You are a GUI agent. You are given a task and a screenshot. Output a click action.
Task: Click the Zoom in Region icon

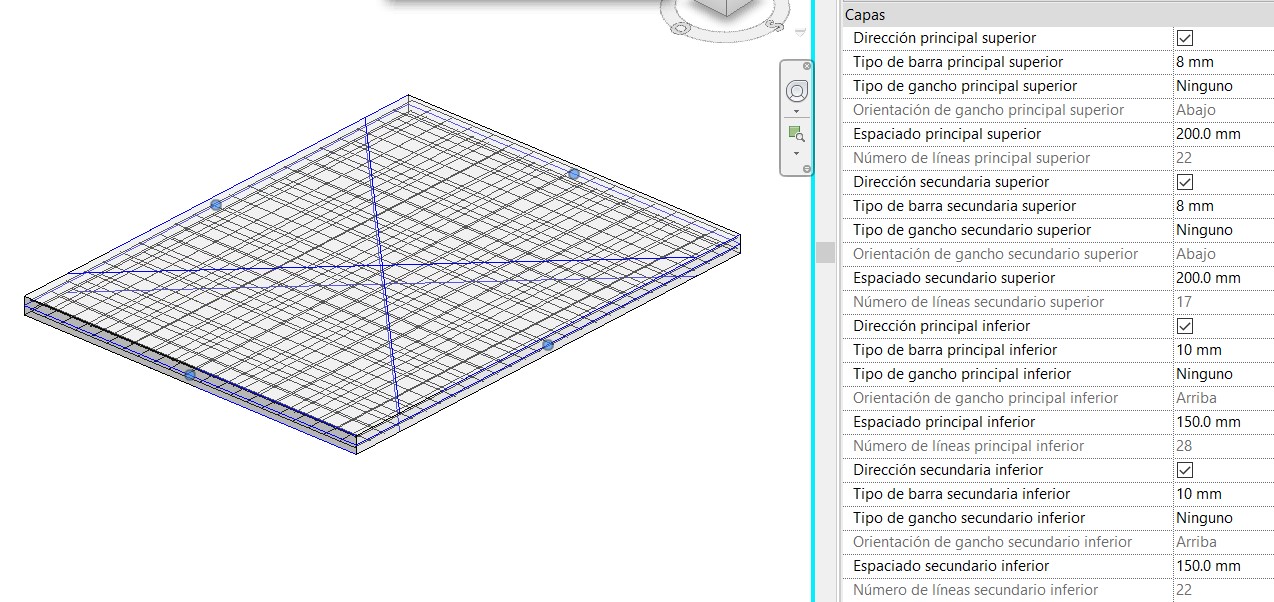pos(796,134)
